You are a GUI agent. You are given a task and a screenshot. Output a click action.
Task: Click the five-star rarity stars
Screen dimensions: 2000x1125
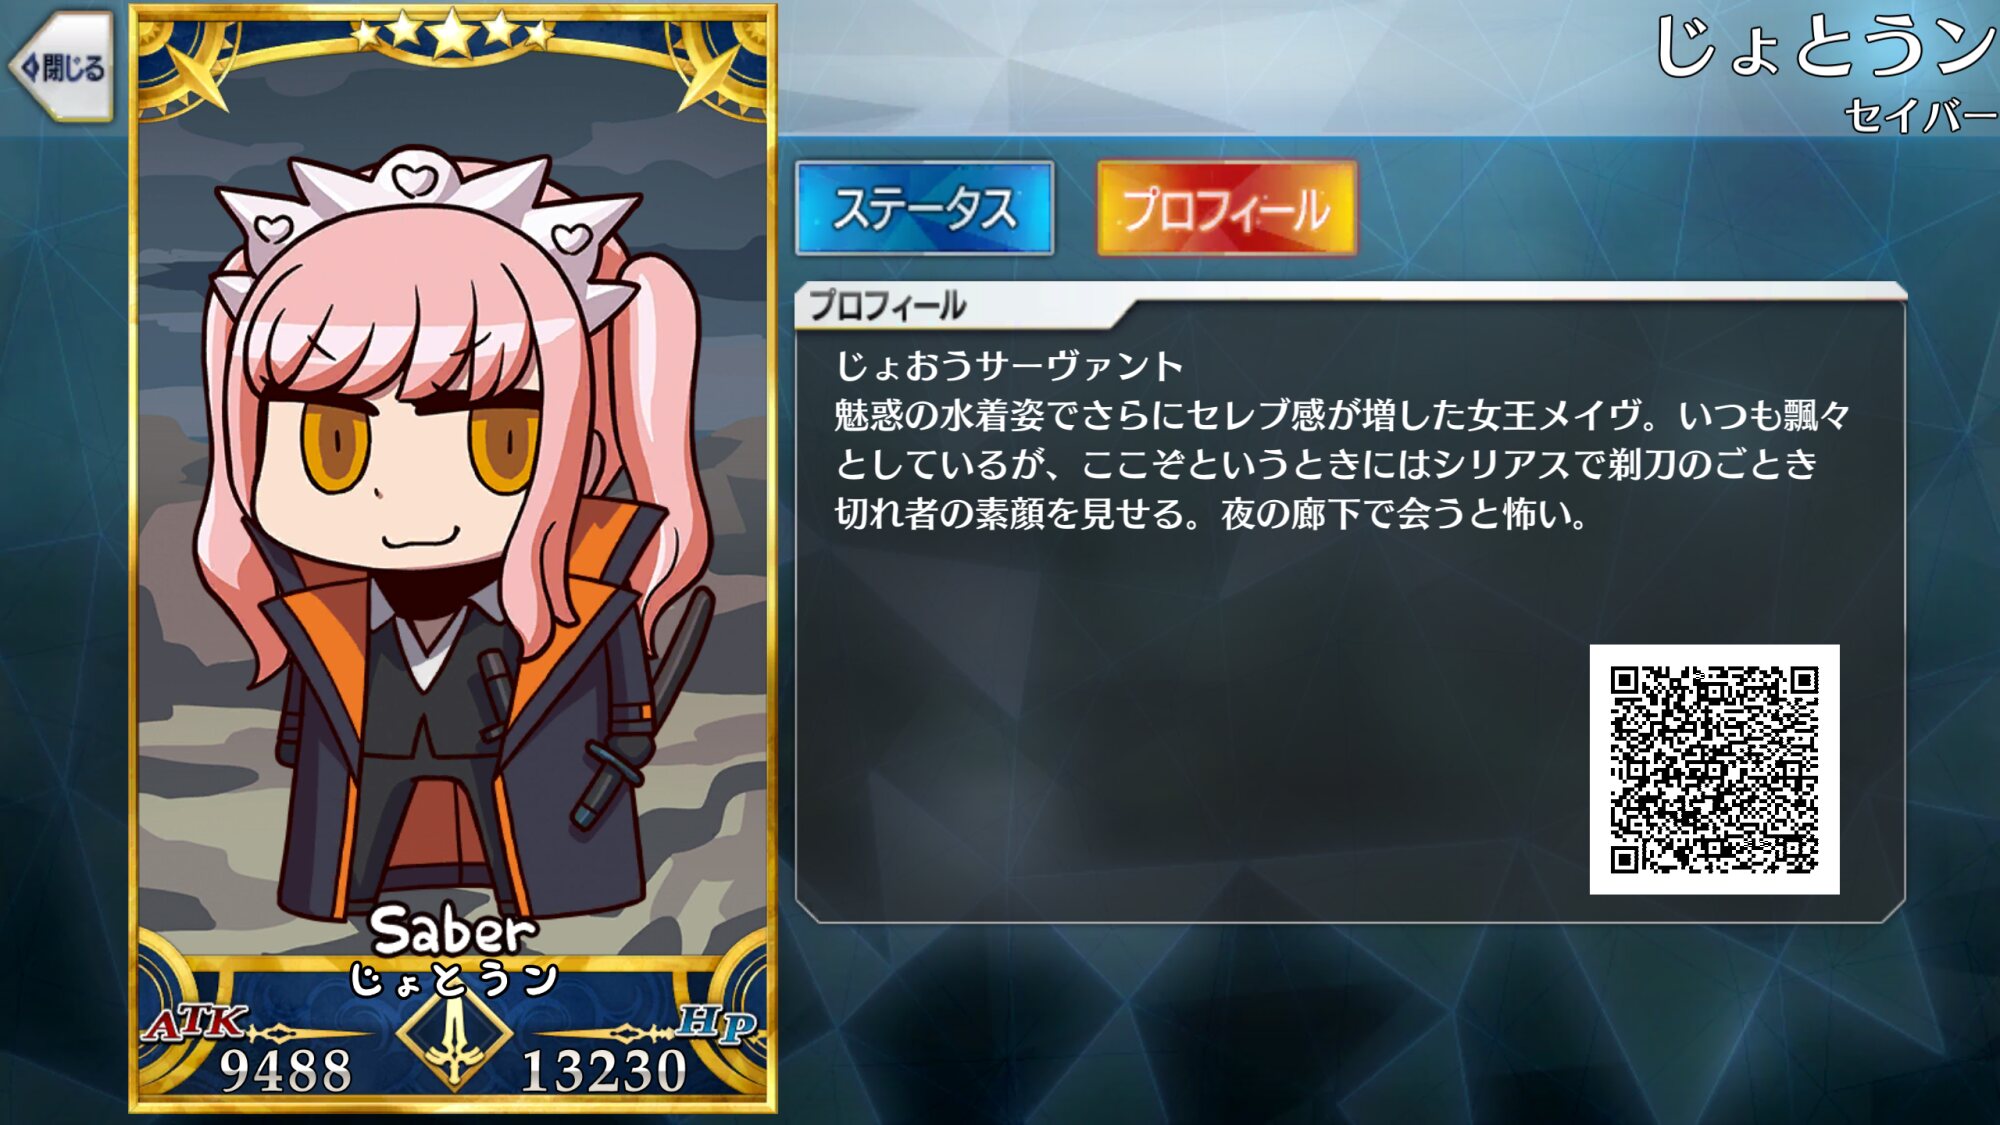pos(452,33)
